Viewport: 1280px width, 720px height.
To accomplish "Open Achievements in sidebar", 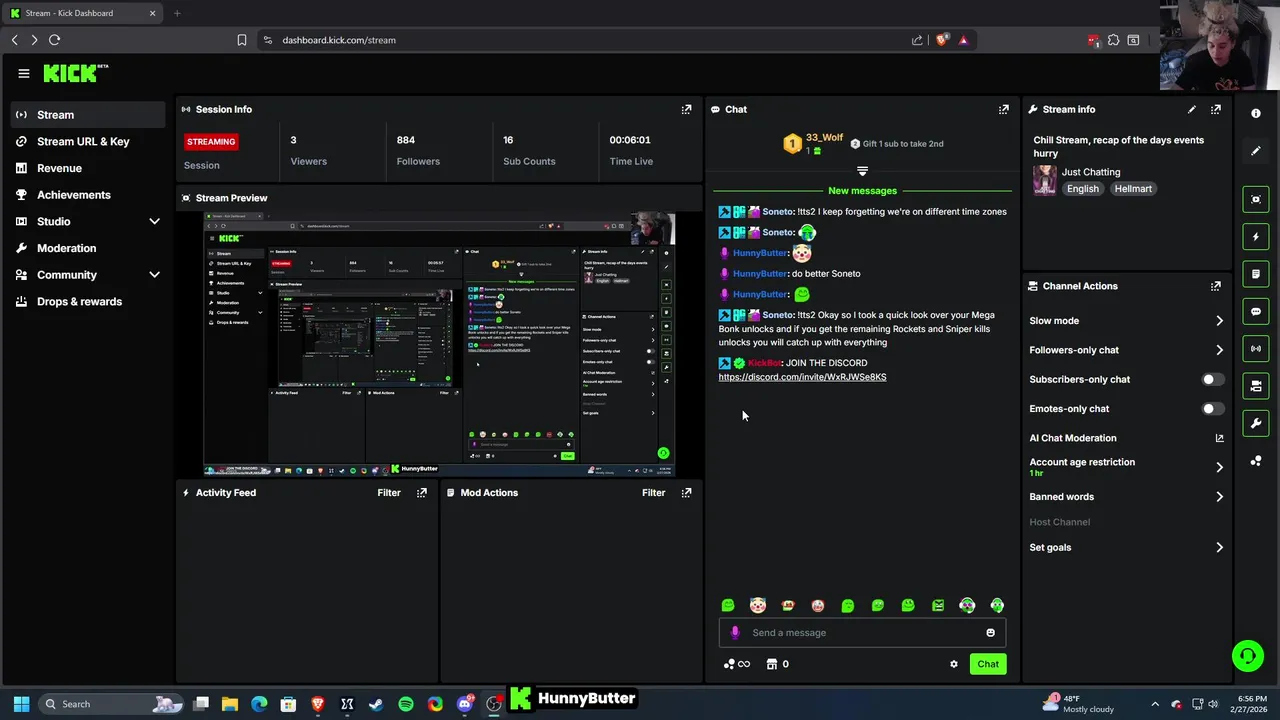I will pos(89,195).
